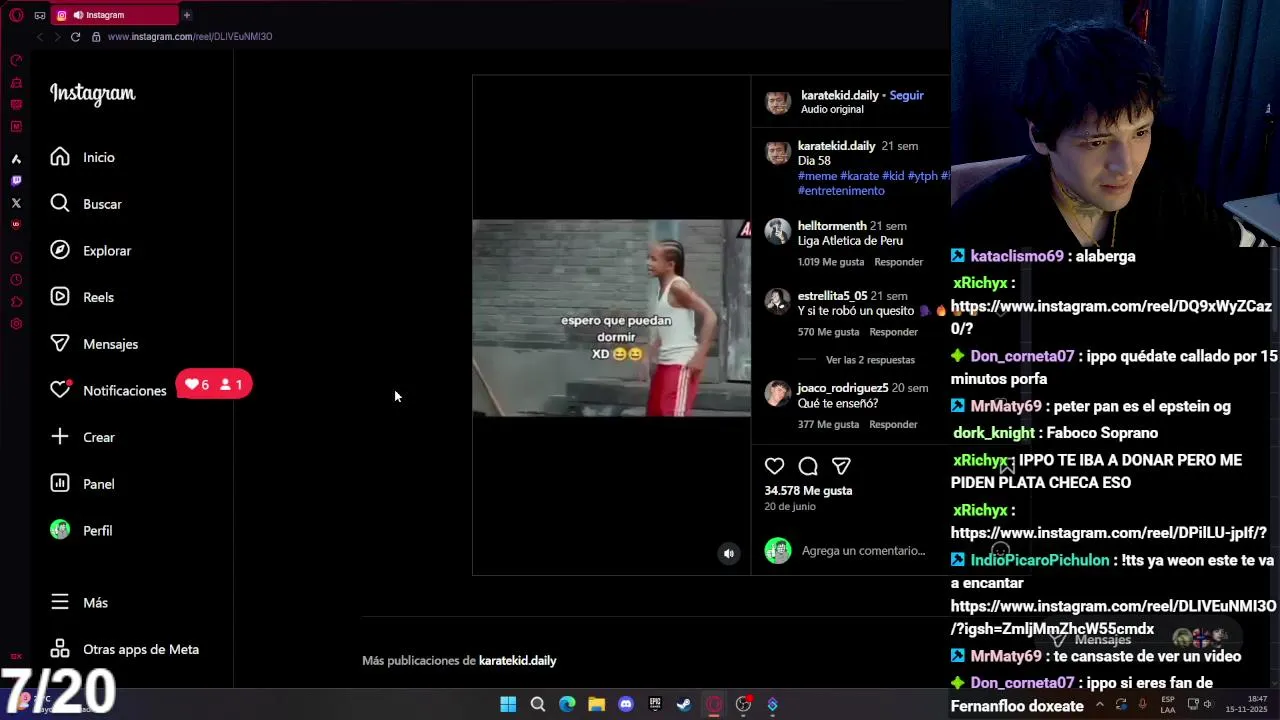This screenshot has height=720, width=1280.
Task: Open Otras apps de Meta
Action: pos(125,649)
